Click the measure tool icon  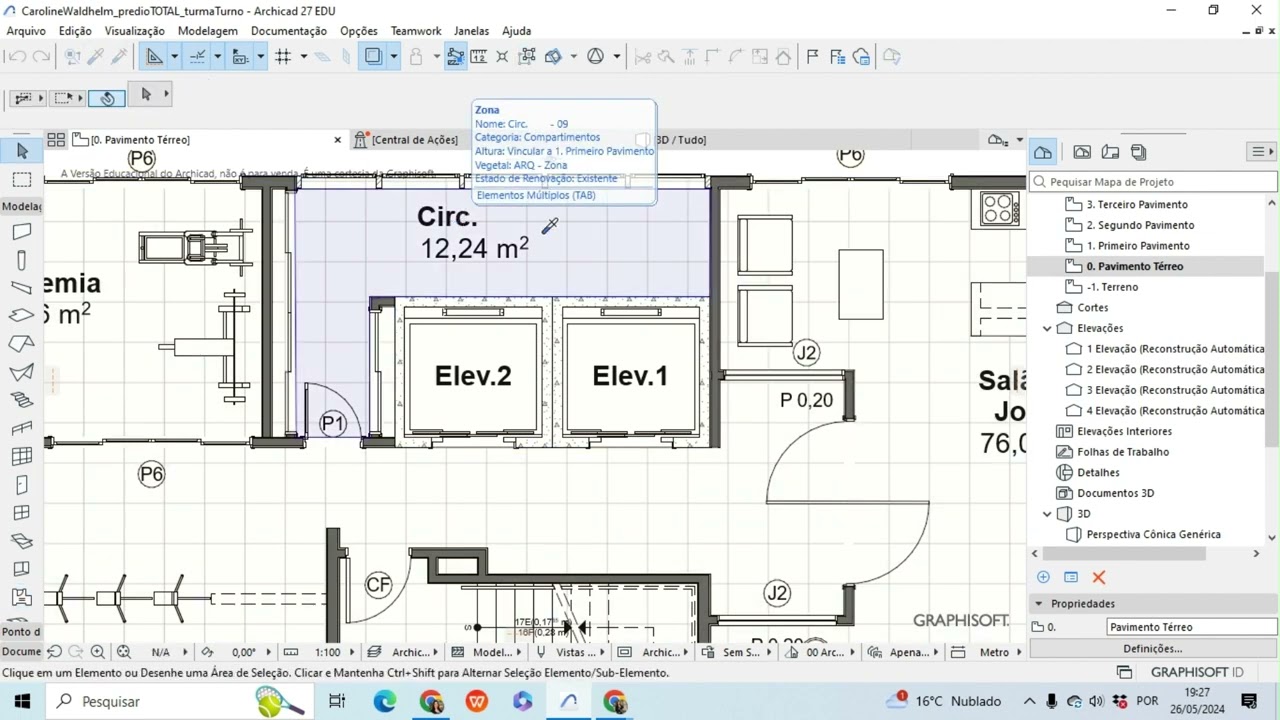pos(478,57)
